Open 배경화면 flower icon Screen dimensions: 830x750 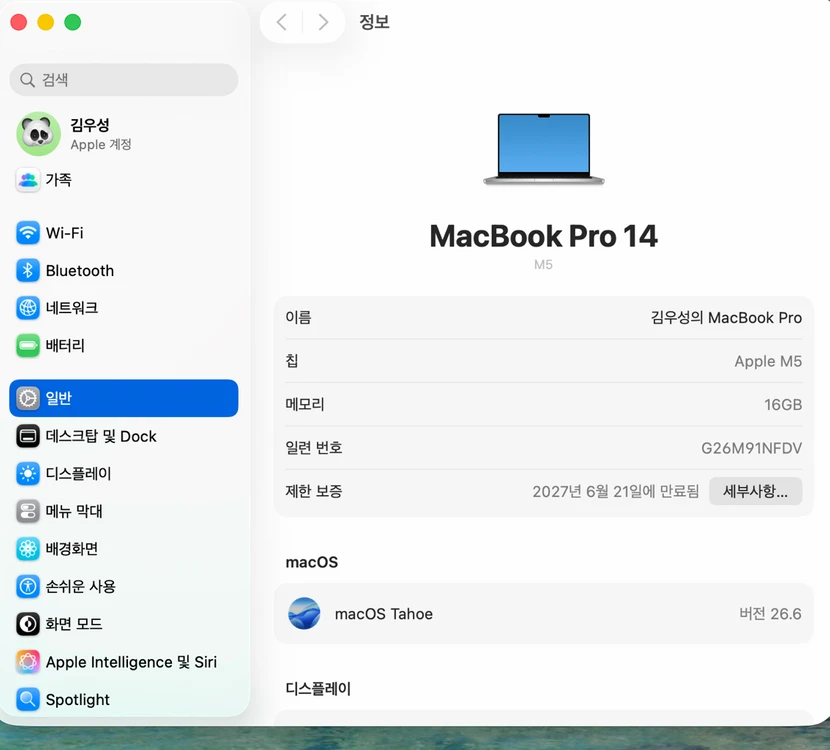[x=28, y=549]
